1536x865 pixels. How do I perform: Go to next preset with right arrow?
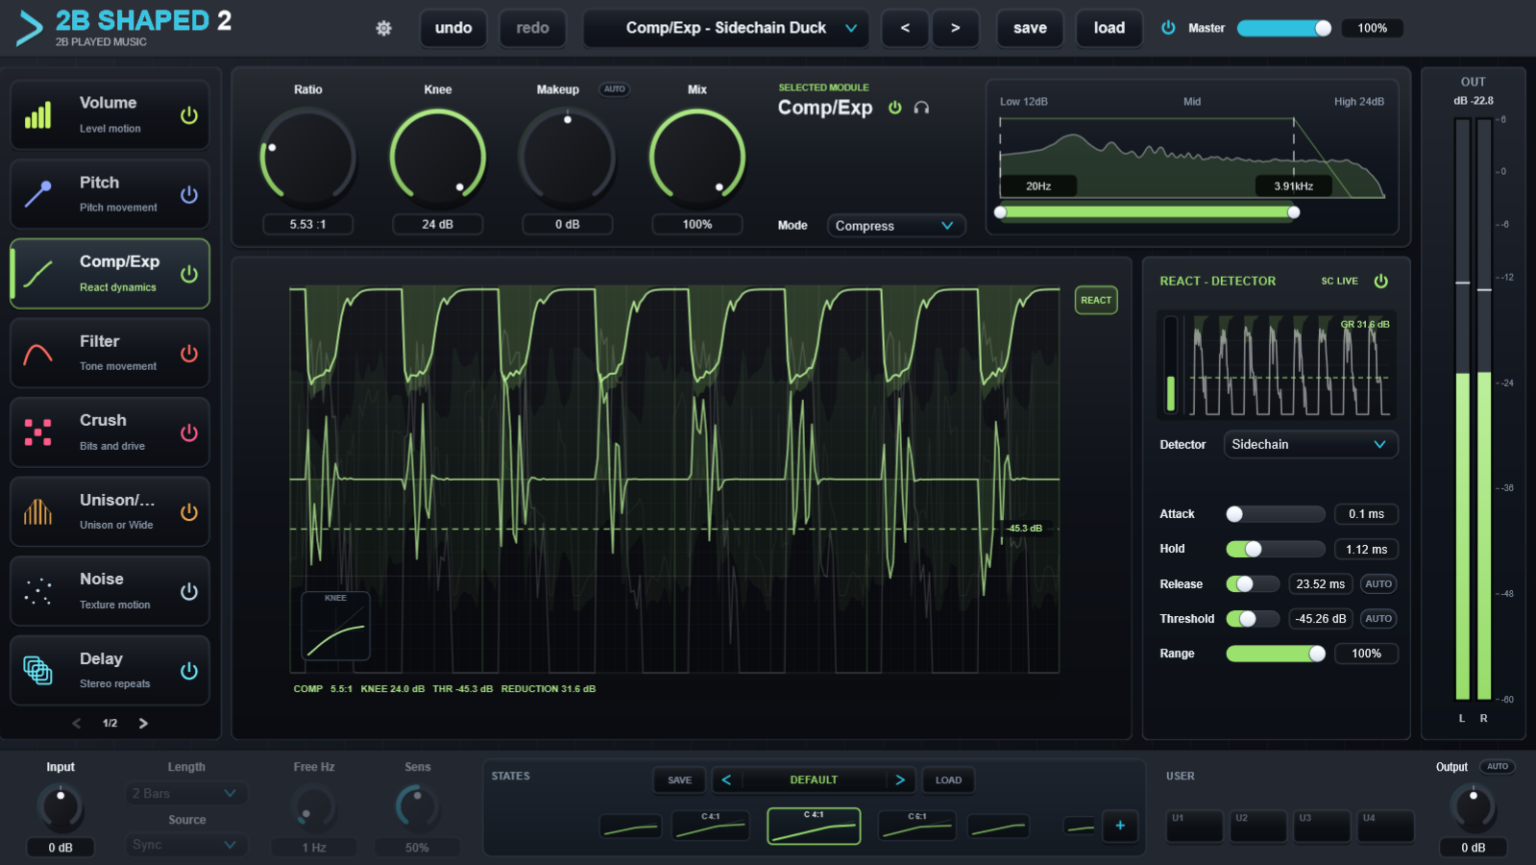955,28
